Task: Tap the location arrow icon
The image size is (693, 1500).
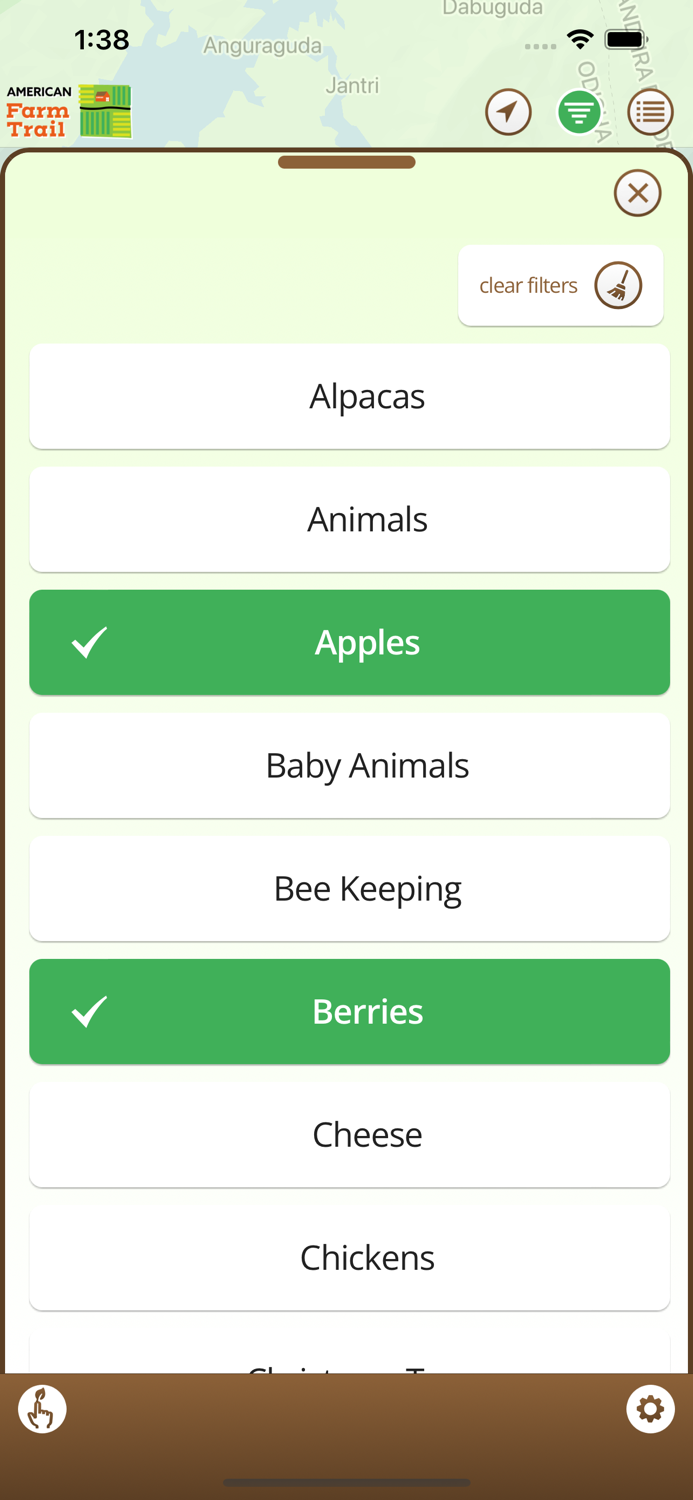Action: point(508,112)
